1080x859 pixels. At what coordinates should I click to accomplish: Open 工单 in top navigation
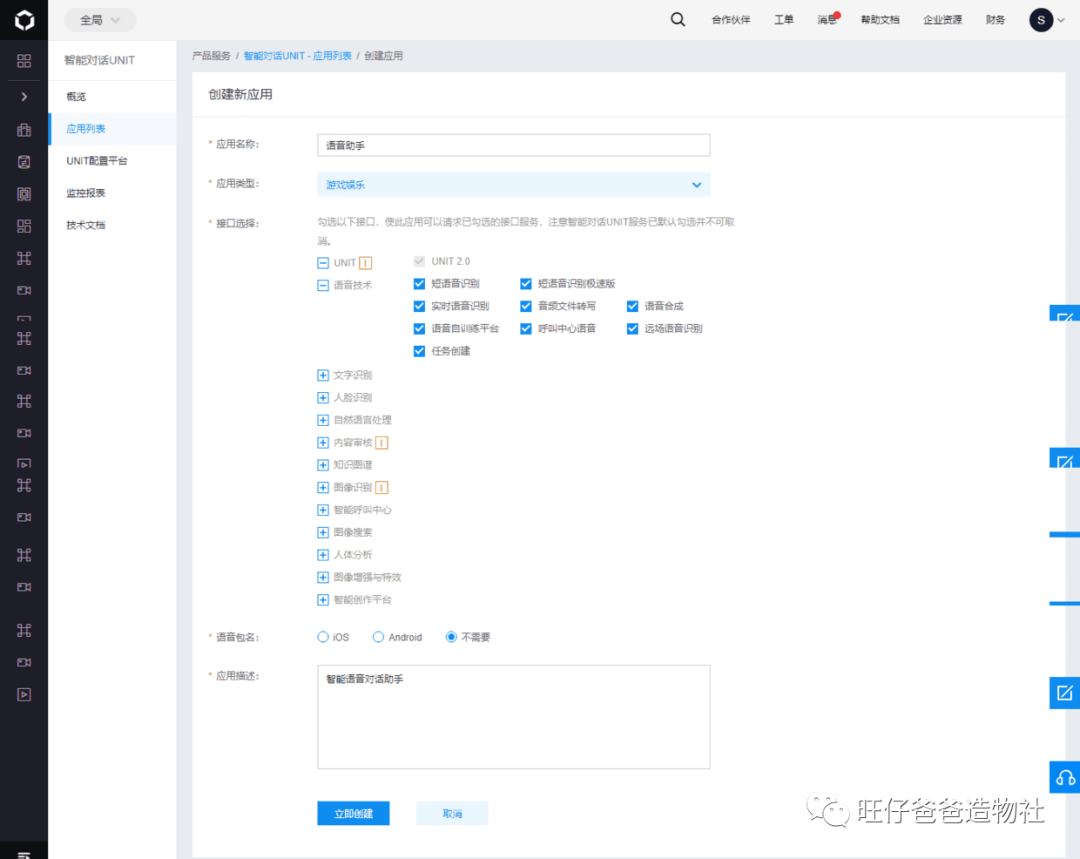784,20
